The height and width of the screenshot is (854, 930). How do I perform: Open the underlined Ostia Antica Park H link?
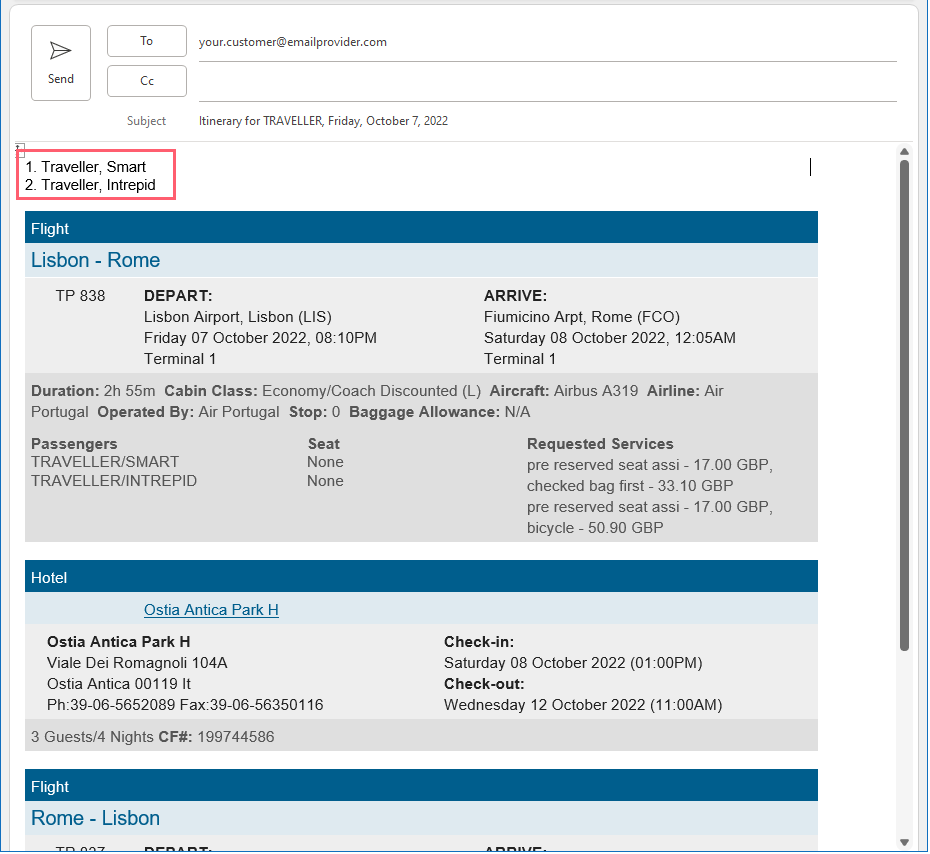pos(211,609)
